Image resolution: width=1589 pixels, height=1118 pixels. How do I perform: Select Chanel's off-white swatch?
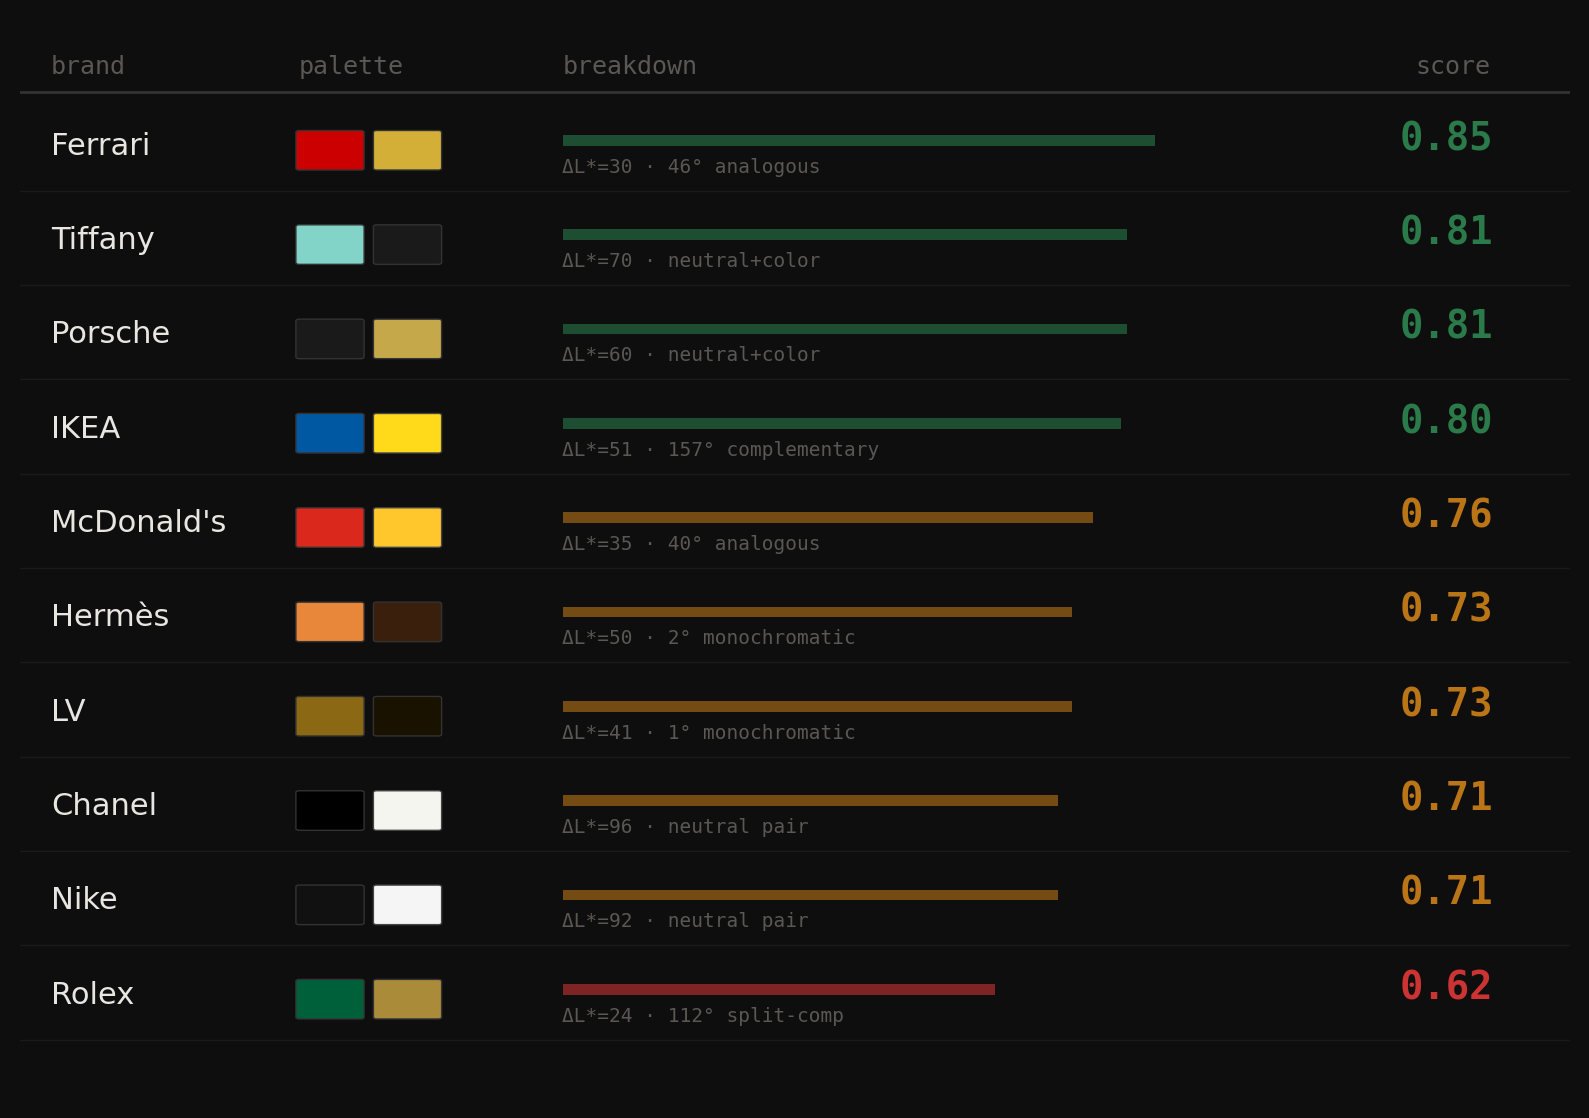point(407,810)
